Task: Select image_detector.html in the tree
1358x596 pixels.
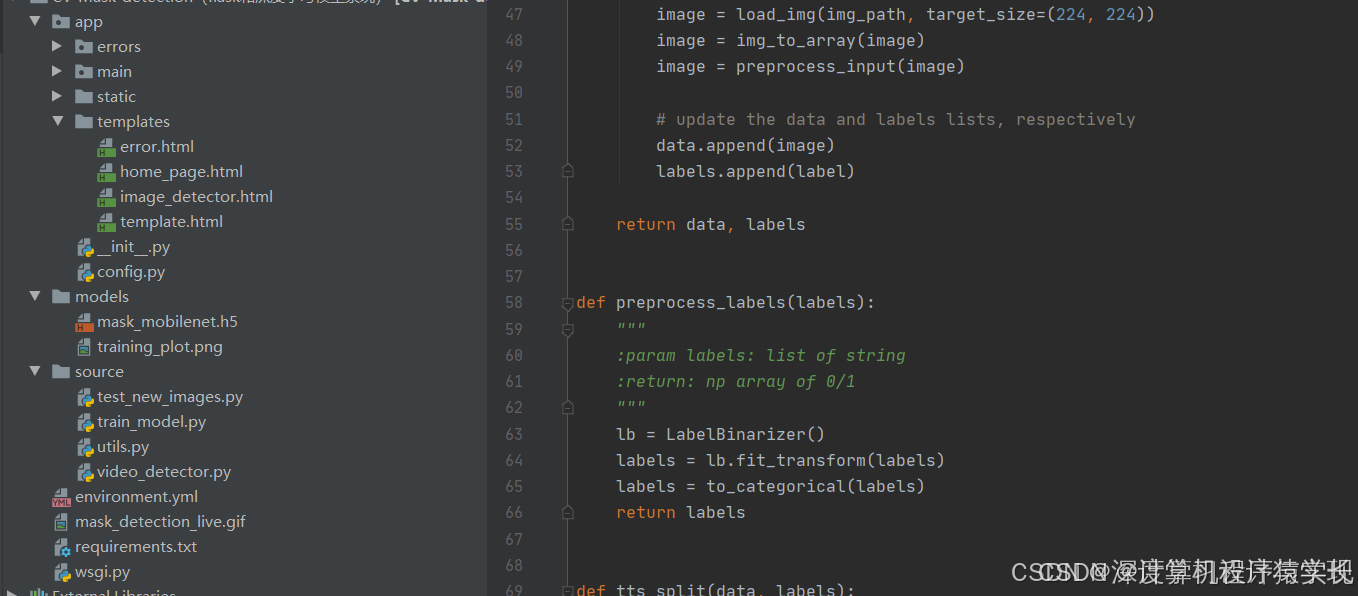Action: 197,197
